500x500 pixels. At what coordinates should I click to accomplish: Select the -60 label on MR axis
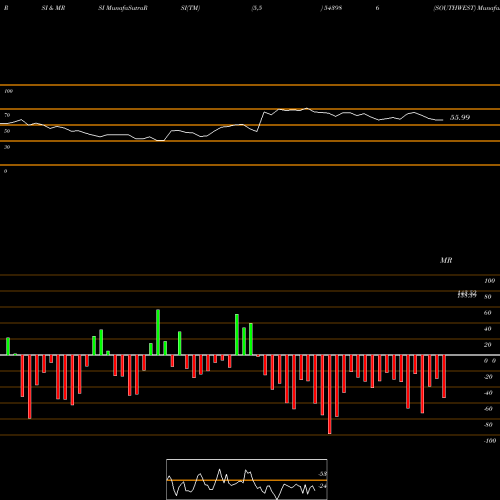(x=488, y=409)
